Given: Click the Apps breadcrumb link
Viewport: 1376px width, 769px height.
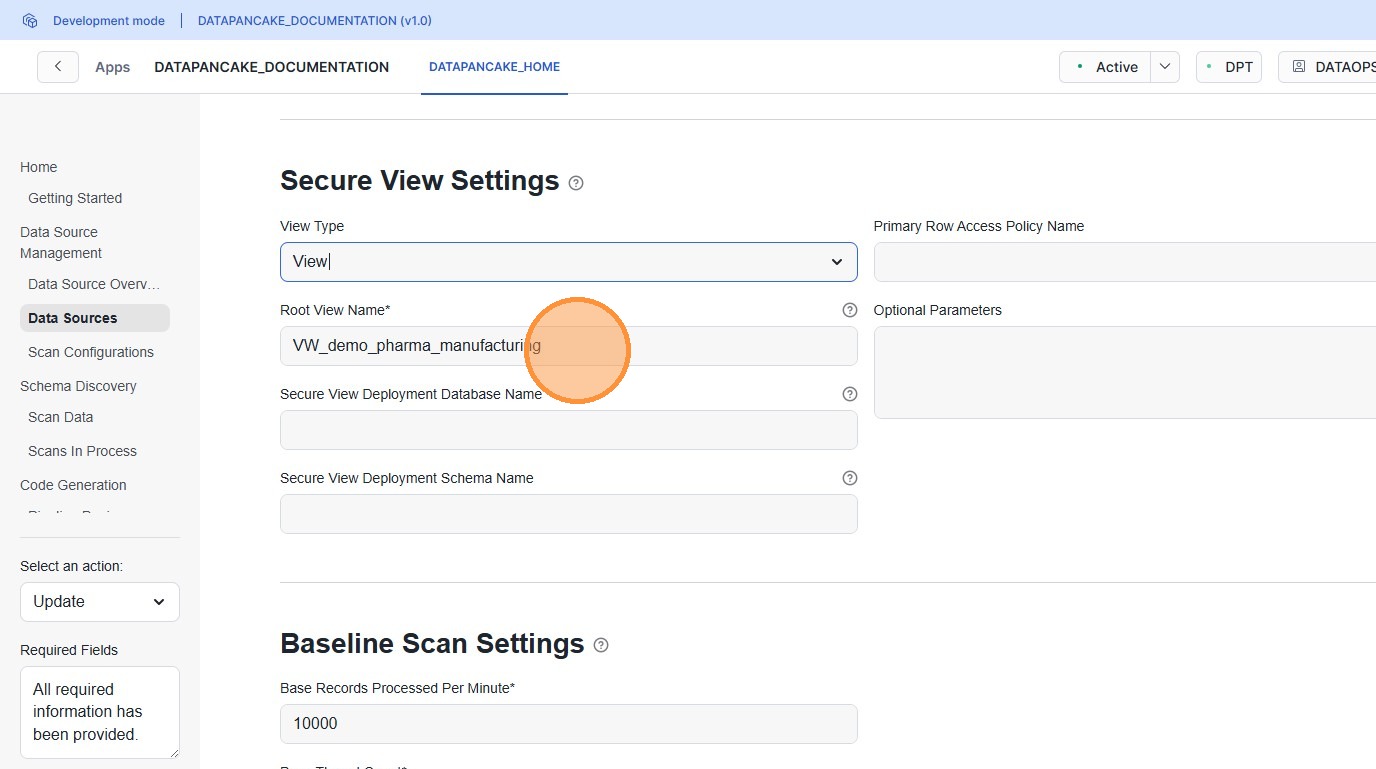Looking at the screenshot, I should point(112,67).
